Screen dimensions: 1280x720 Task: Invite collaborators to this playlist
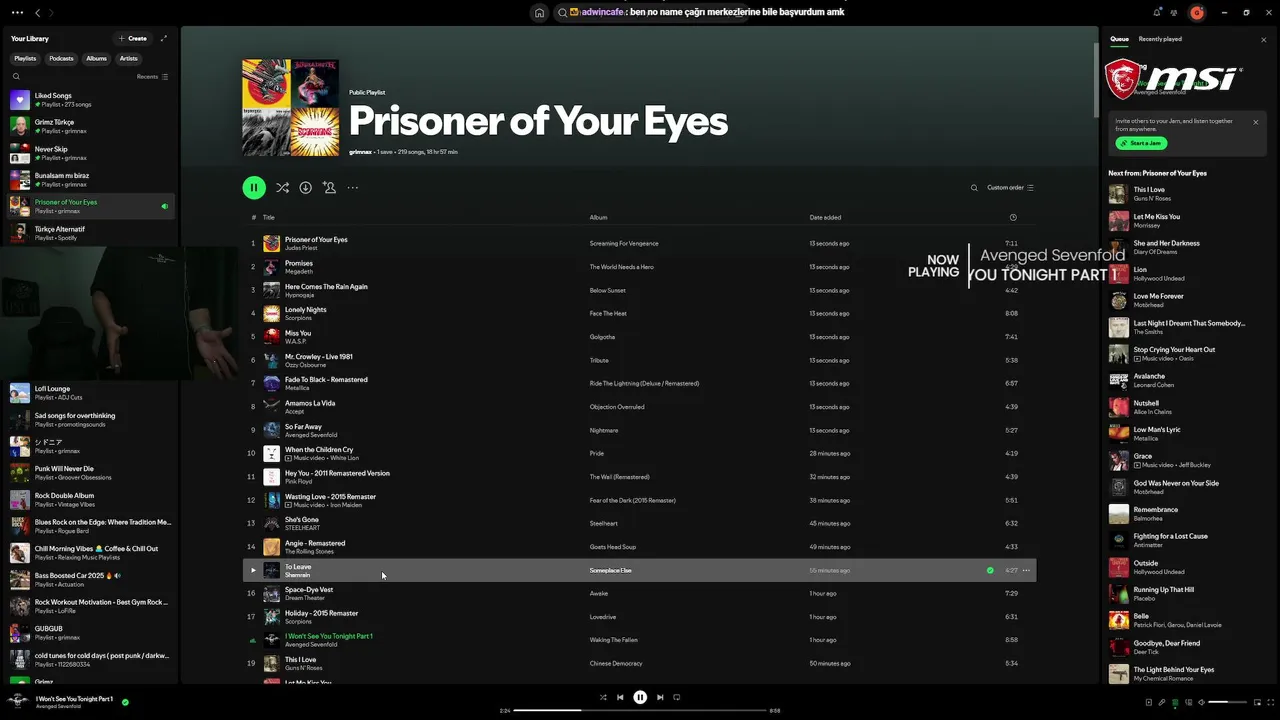[x=329, y=187]
